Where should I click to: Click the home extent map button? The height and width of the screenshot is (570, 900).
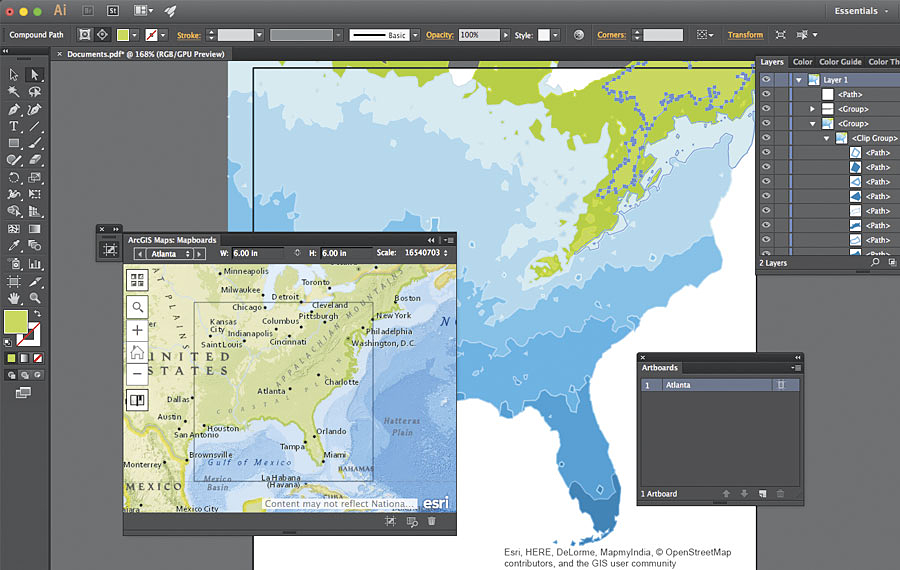pyautogui.click(x=138, y=352)
